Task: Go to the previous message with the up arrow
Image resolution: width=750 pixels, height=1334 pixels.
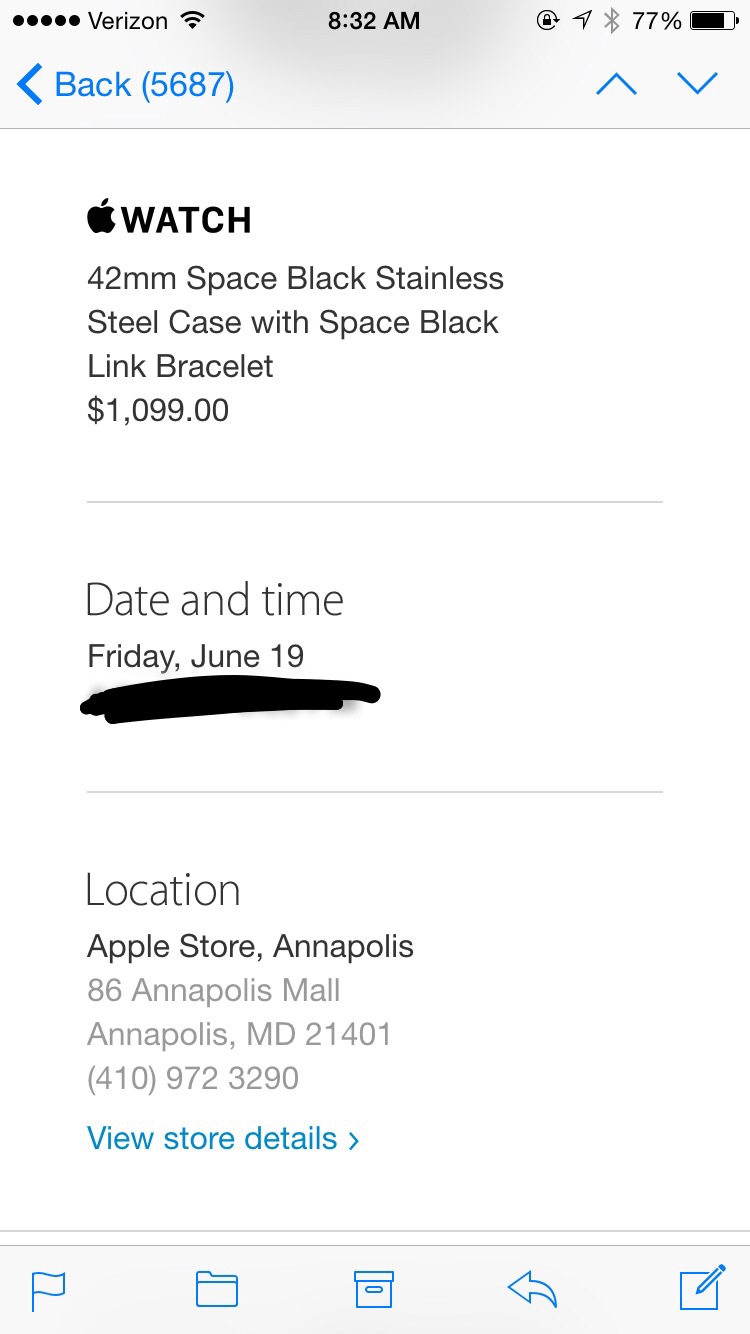Action: coord(616,85)
